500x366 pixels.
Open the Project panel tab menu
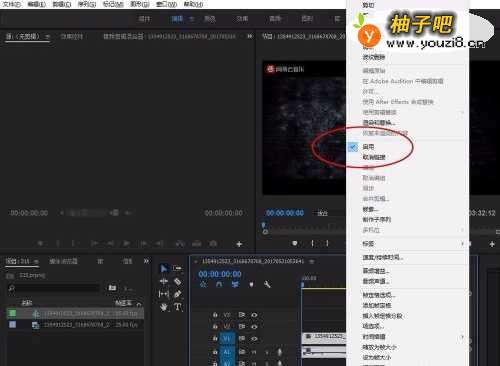(36, 262)
